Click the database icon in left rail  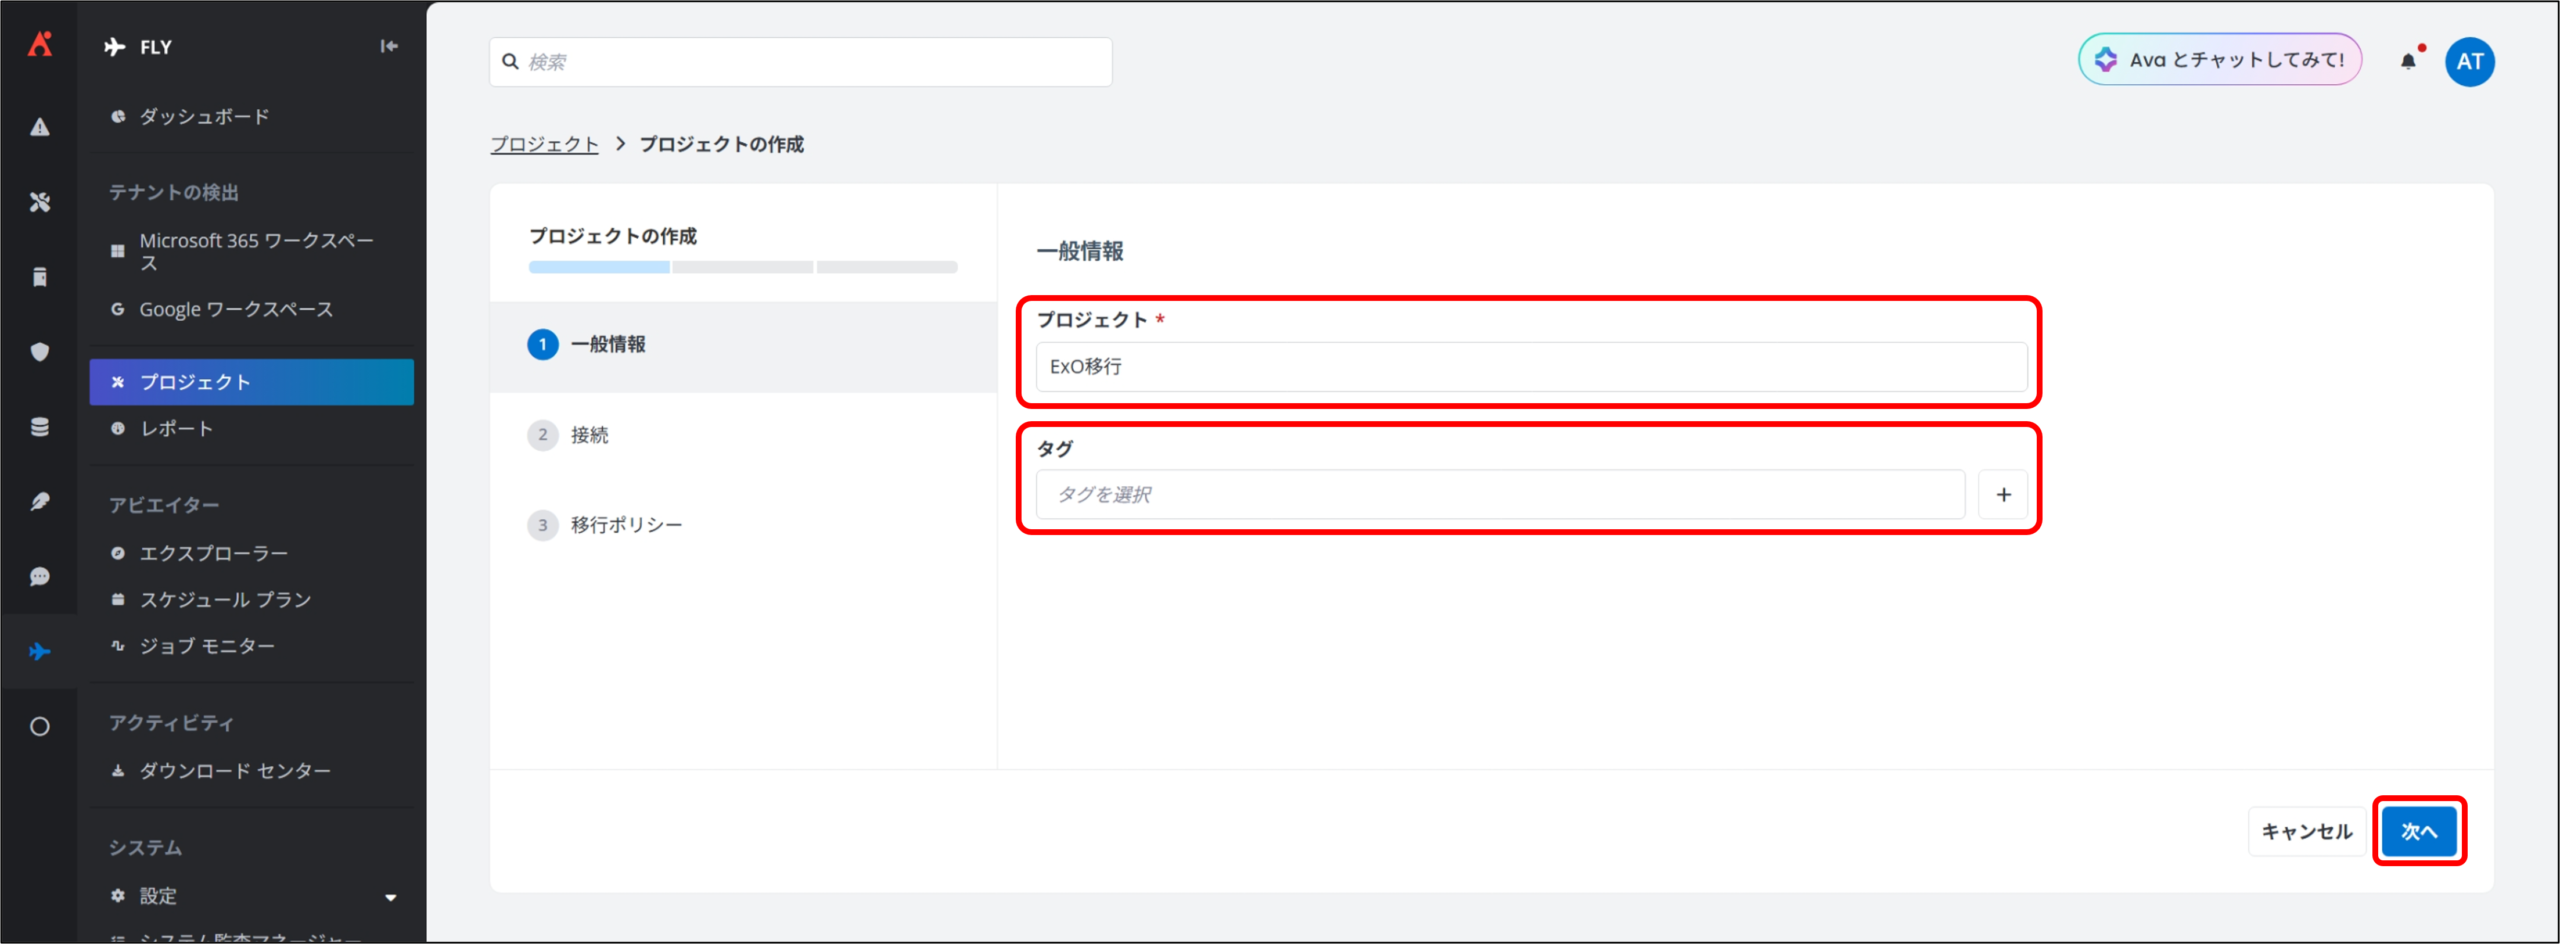pyautogui.click(x=40, y=427)
